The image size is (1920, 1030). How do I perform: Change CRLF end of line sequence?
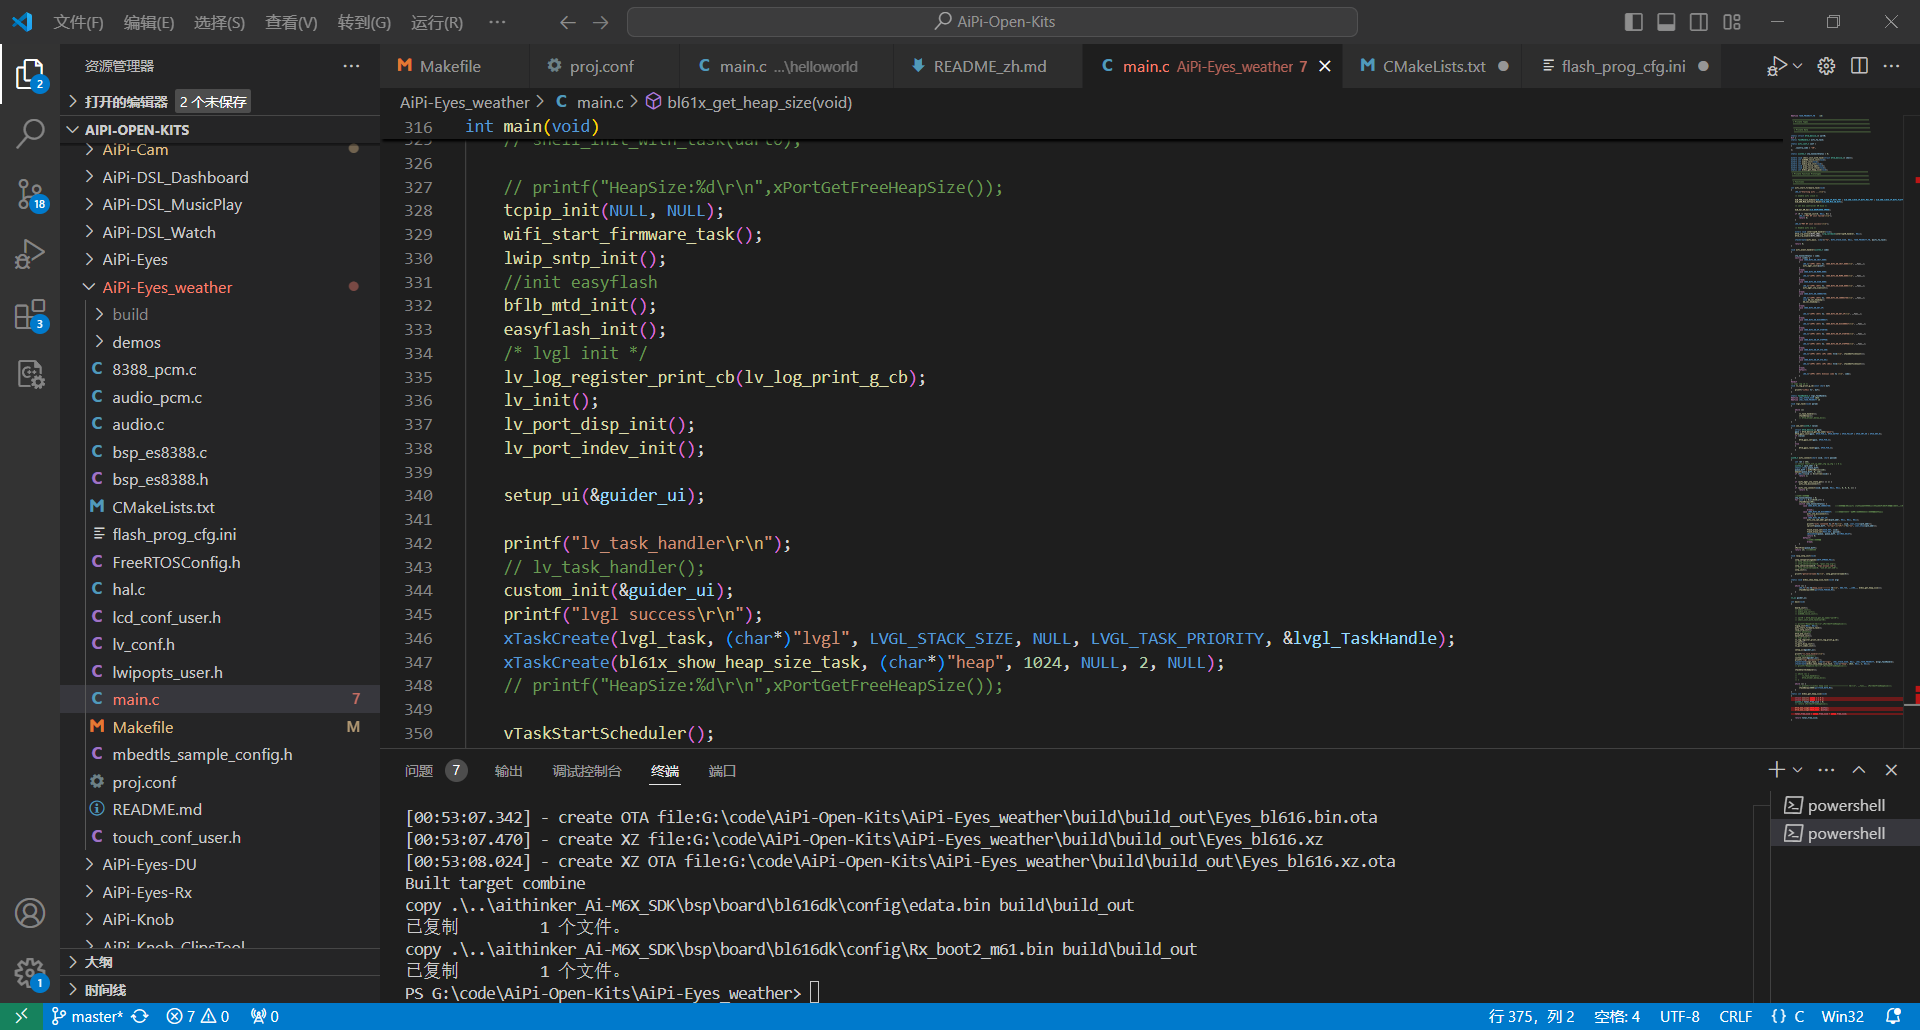[1736, 1016]
